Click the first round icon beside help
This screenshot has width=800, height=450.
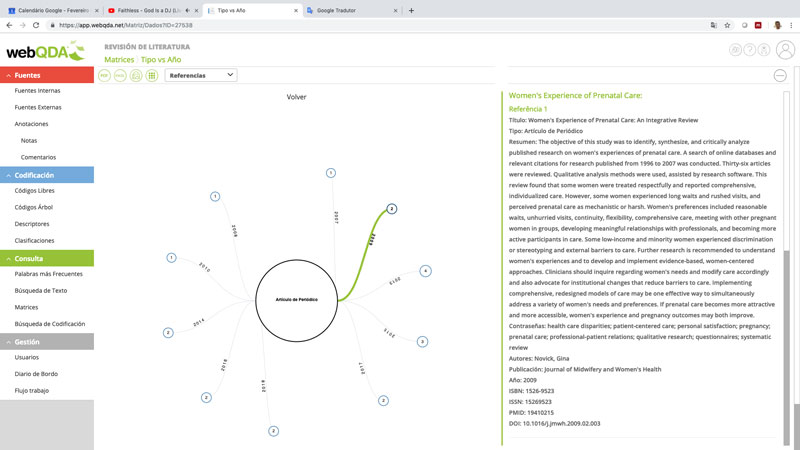pos(735,49)
